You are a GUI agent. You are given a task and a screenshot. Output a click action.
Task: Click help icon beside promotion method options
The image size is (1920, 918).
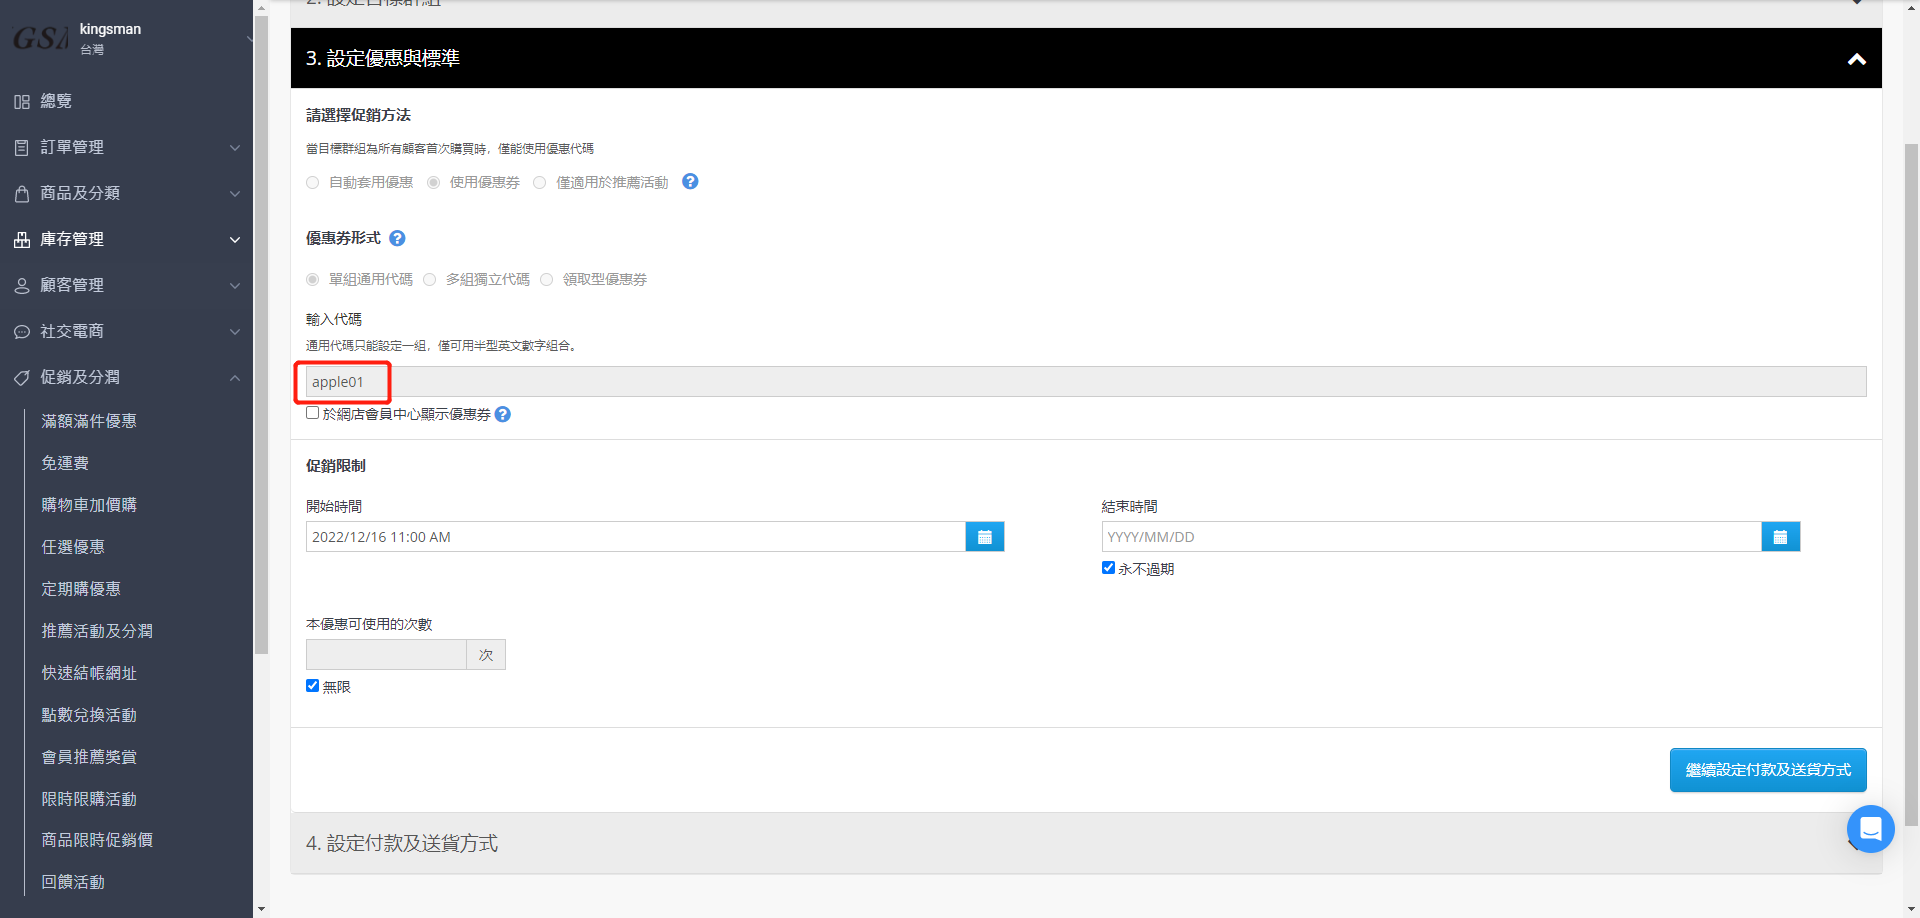[690, 182]
